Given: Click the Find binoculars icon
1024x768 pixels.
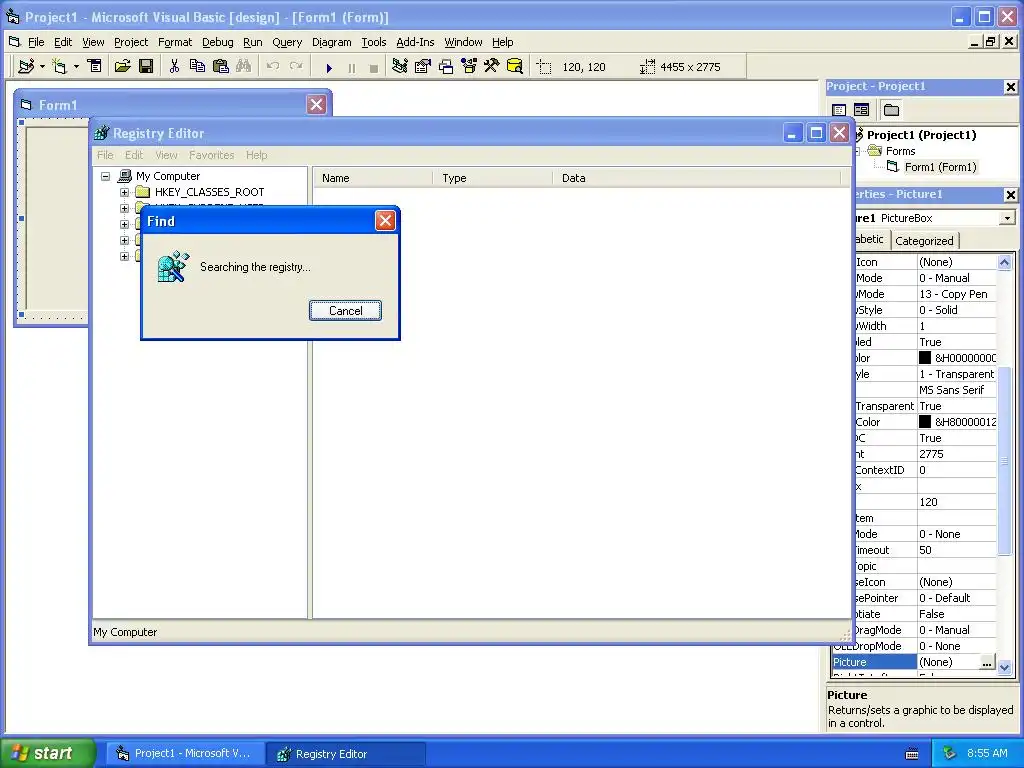Looking at the screenshot, I should pos(244,66).
